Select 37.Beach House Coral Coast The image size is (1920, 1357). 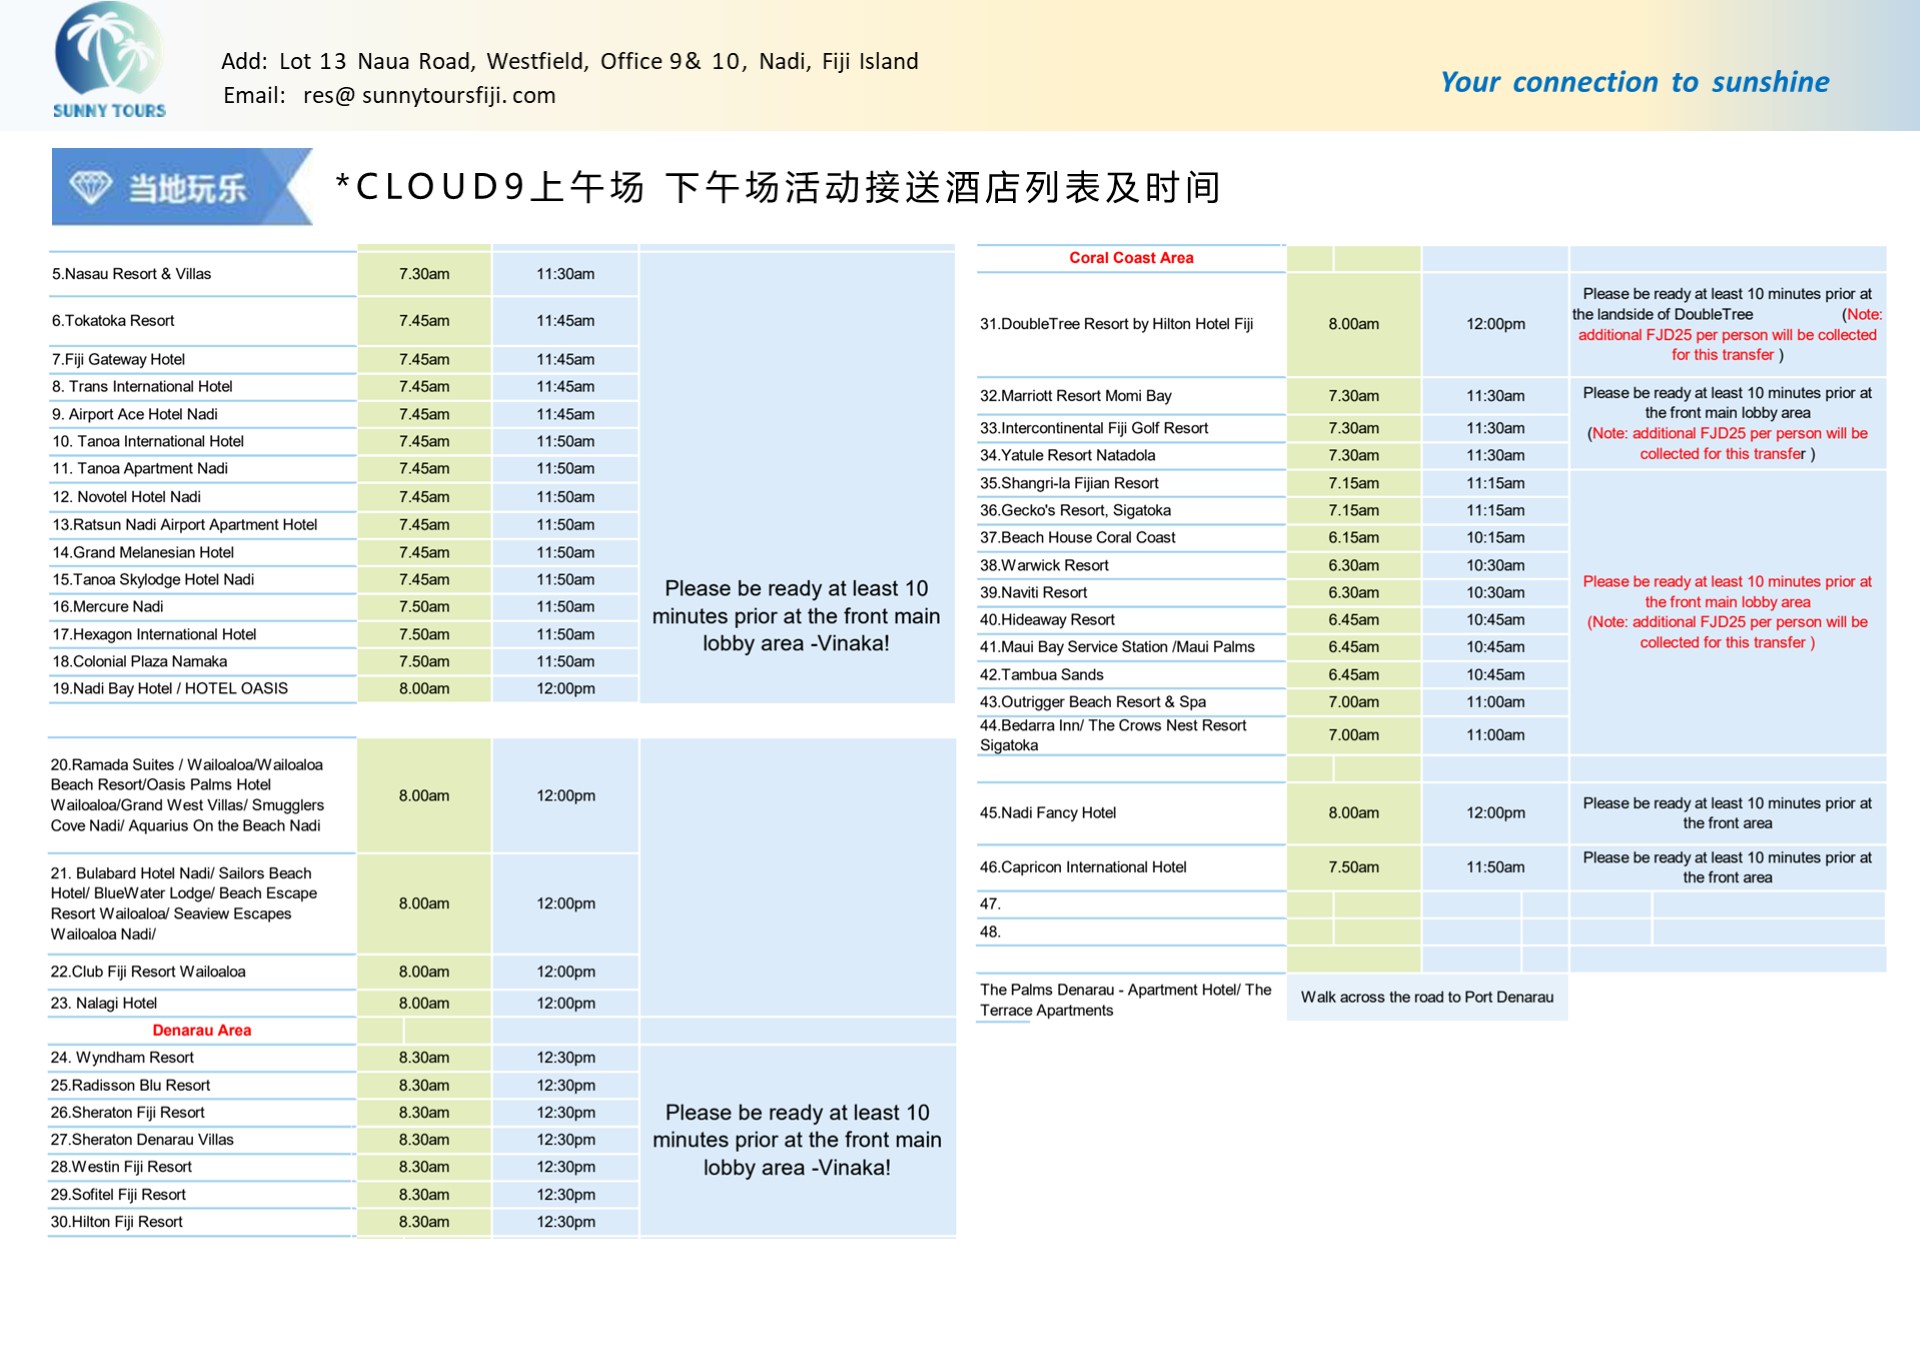[1077, 537]
